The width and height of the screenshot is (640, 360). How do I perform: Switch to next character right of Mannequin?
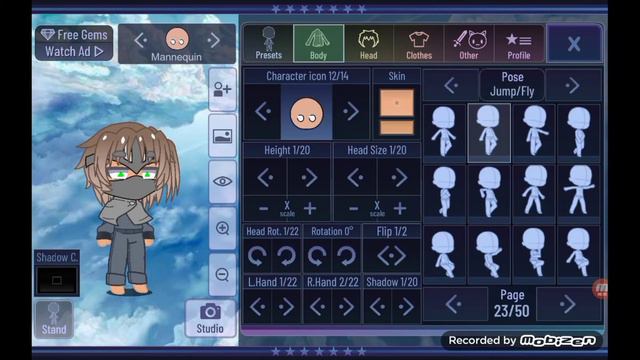click(x=213, y=40)
